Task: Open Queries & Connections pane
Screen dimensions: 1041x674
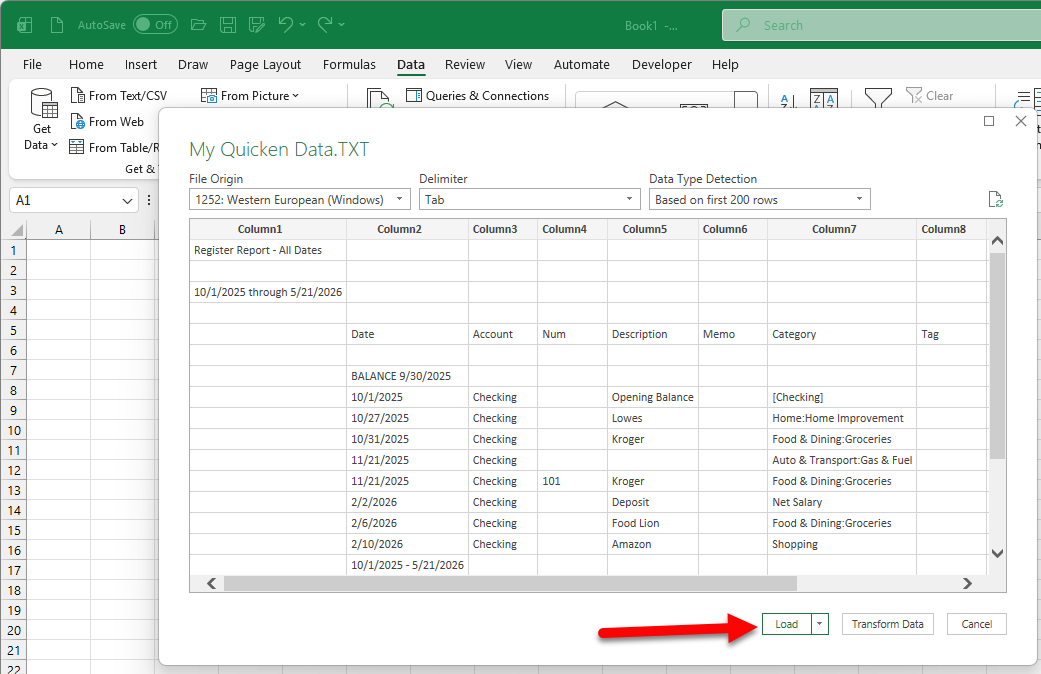Action: 477,96
